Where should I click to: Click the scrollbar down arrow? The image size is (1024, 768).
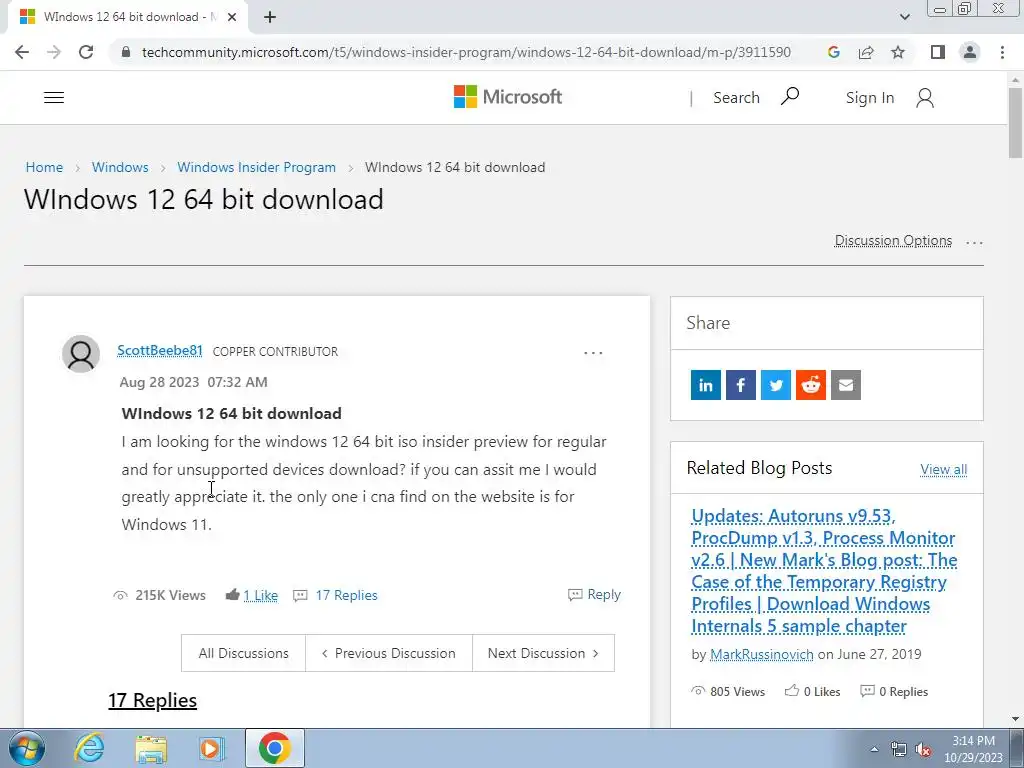(1015, 719)
